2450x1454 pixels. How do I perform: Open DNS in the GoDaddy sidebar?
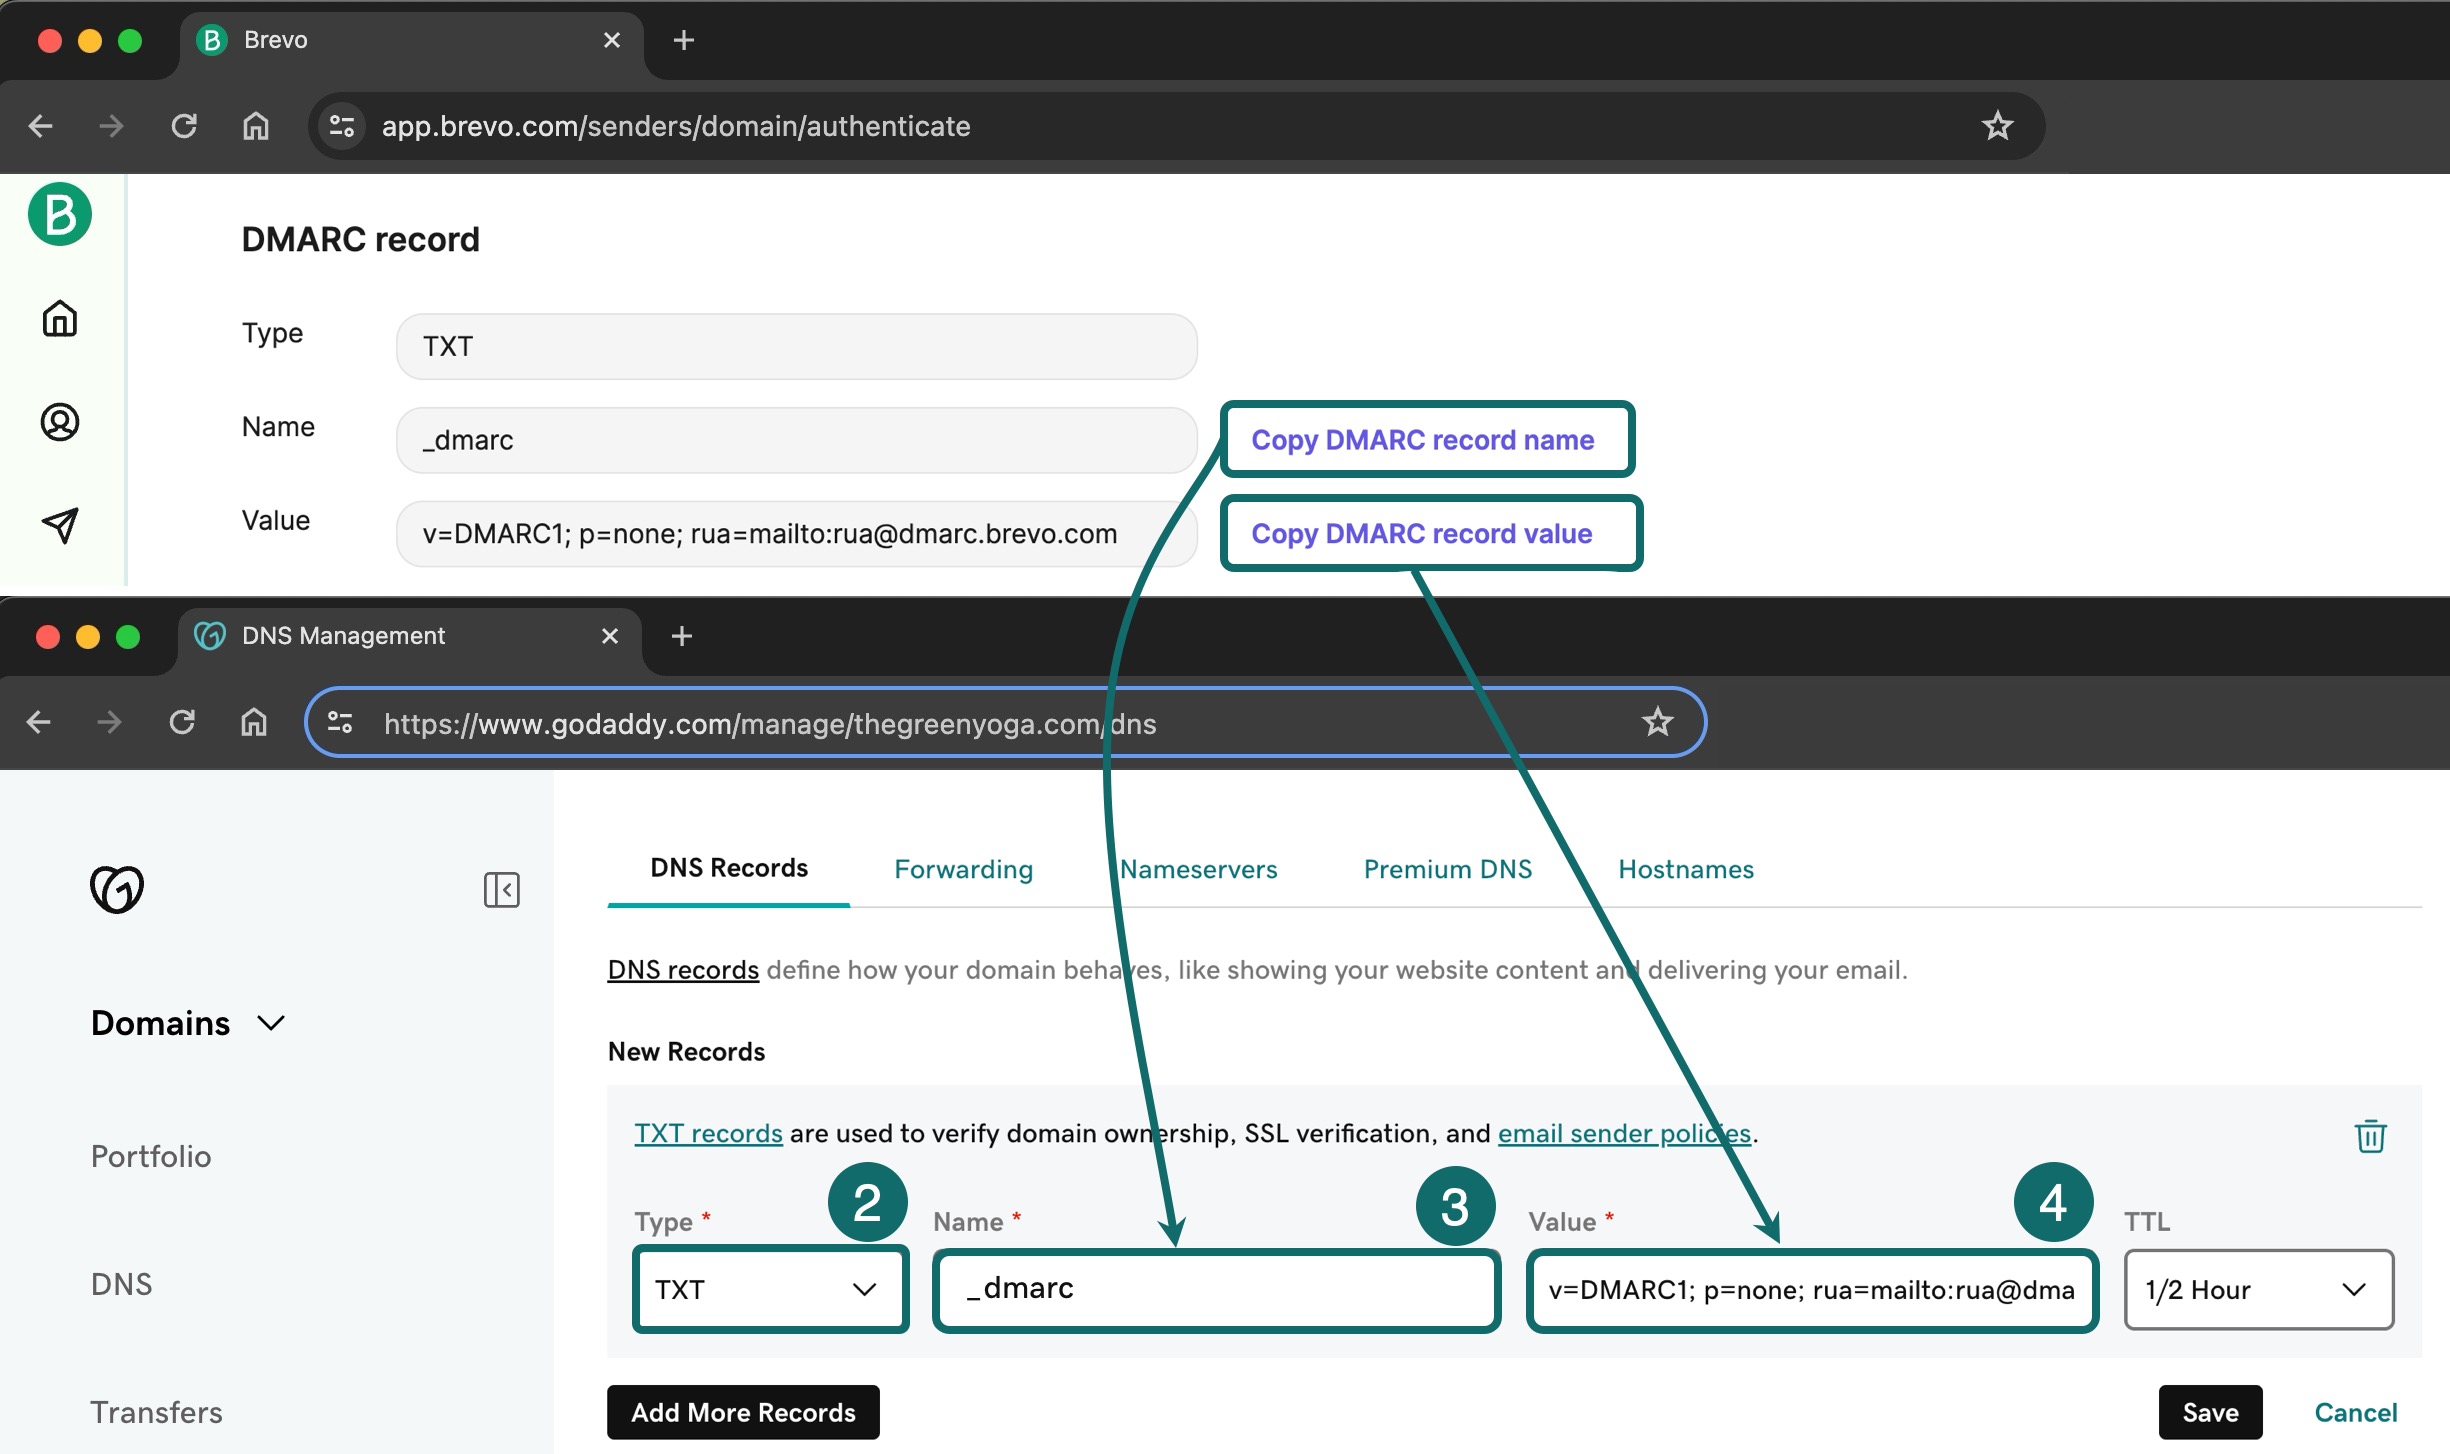tap(121, 1284)
